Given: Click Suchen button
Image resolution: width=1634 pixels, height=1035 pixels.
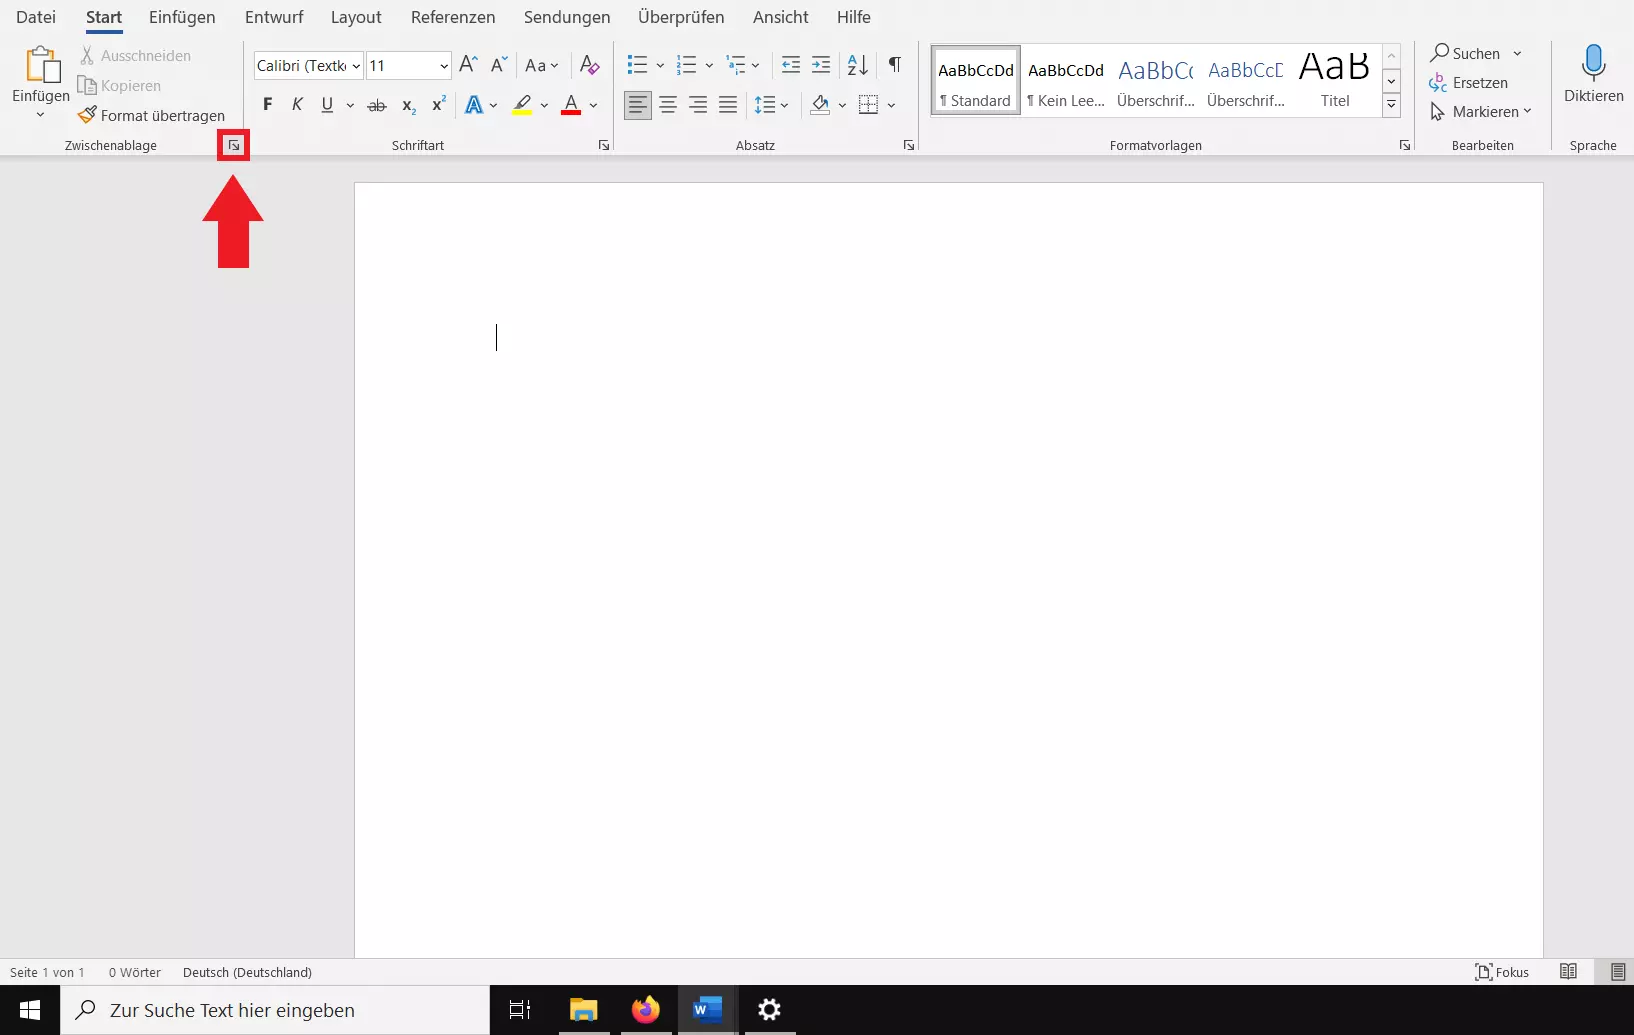Looking at the screenshot, I should pos(1465,53).
